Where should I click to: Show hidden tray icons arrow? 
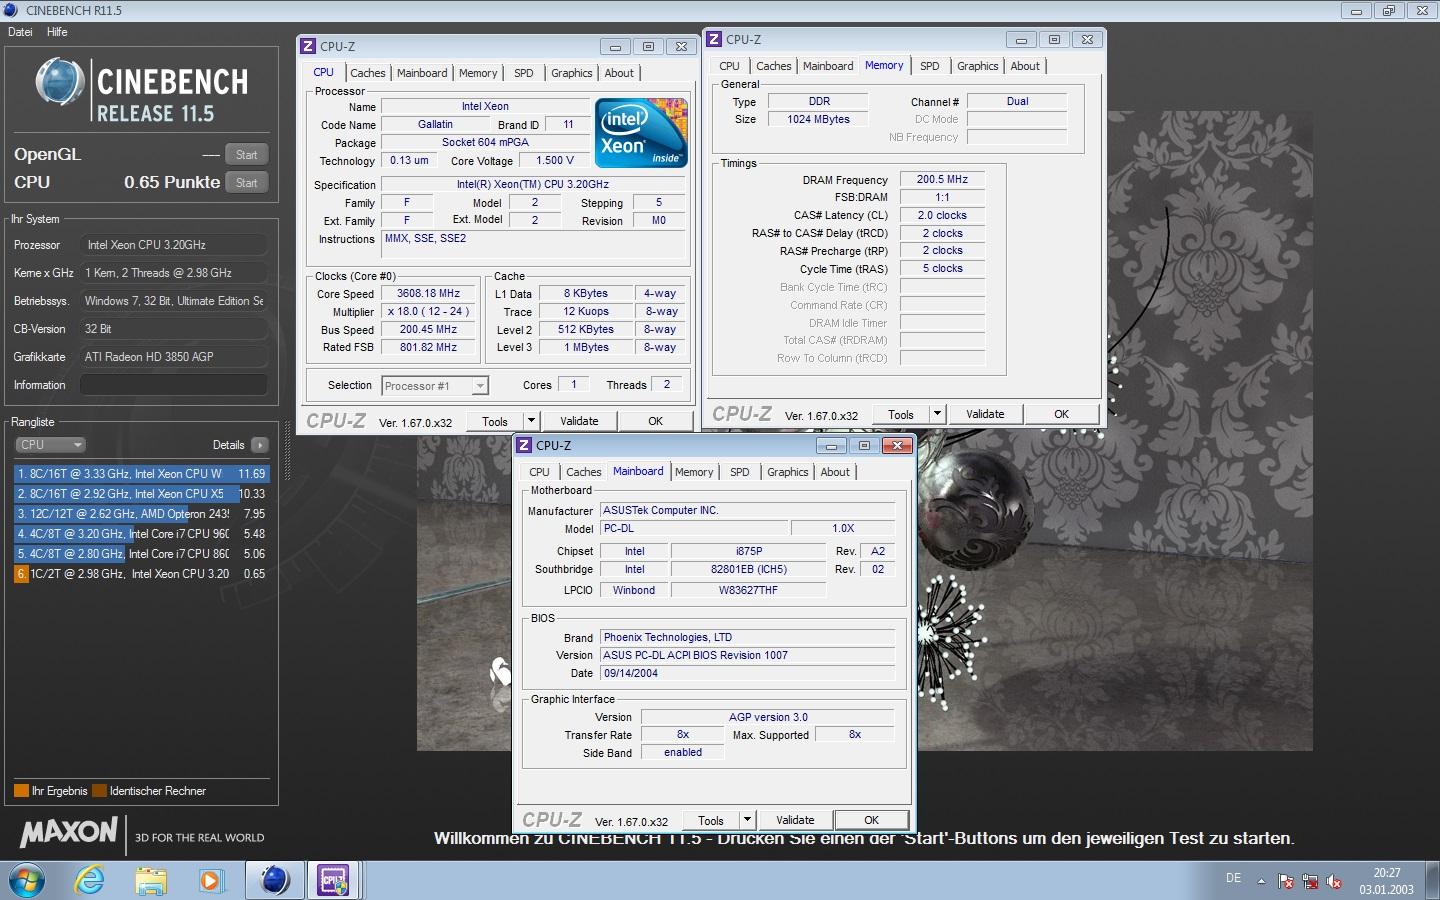pos(1261,881)
